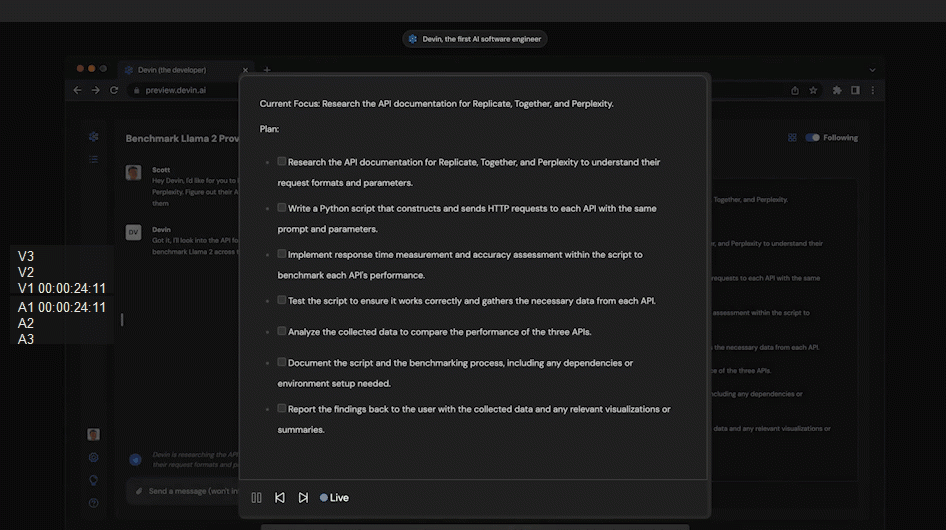Check the 'Implement response time measurement' item

[x=282, y=254]
